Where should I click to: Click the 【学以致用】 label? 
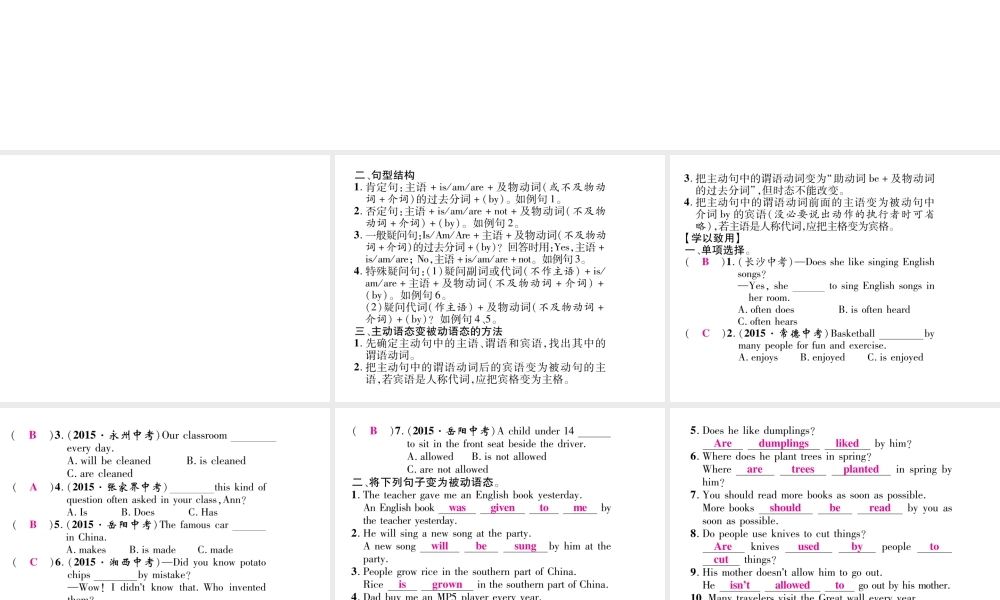coord(712,238)
